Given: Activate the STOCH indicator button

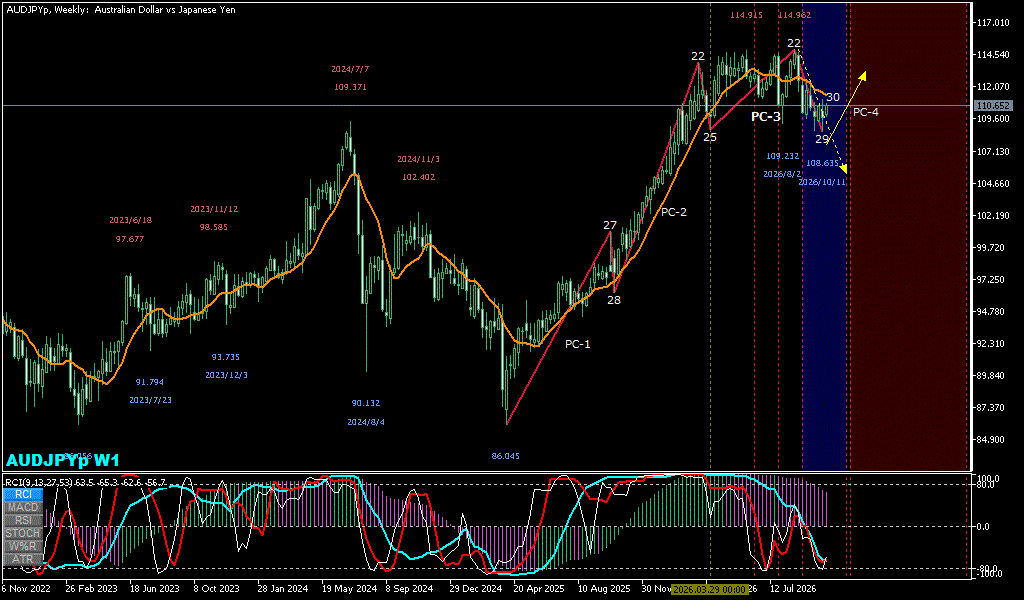Looking at the screenshot, I should (23, 533).
